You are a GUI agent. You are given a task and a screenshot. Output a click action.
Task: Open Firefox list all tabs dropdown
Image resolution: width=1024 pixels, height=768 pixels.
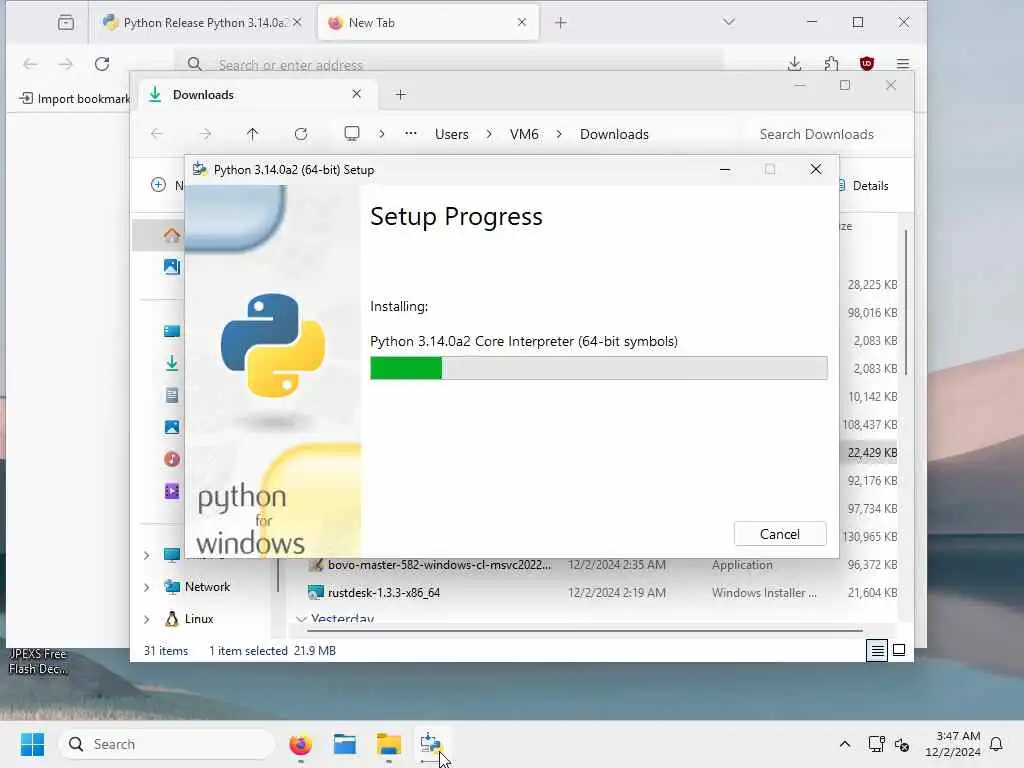point(729,22)
